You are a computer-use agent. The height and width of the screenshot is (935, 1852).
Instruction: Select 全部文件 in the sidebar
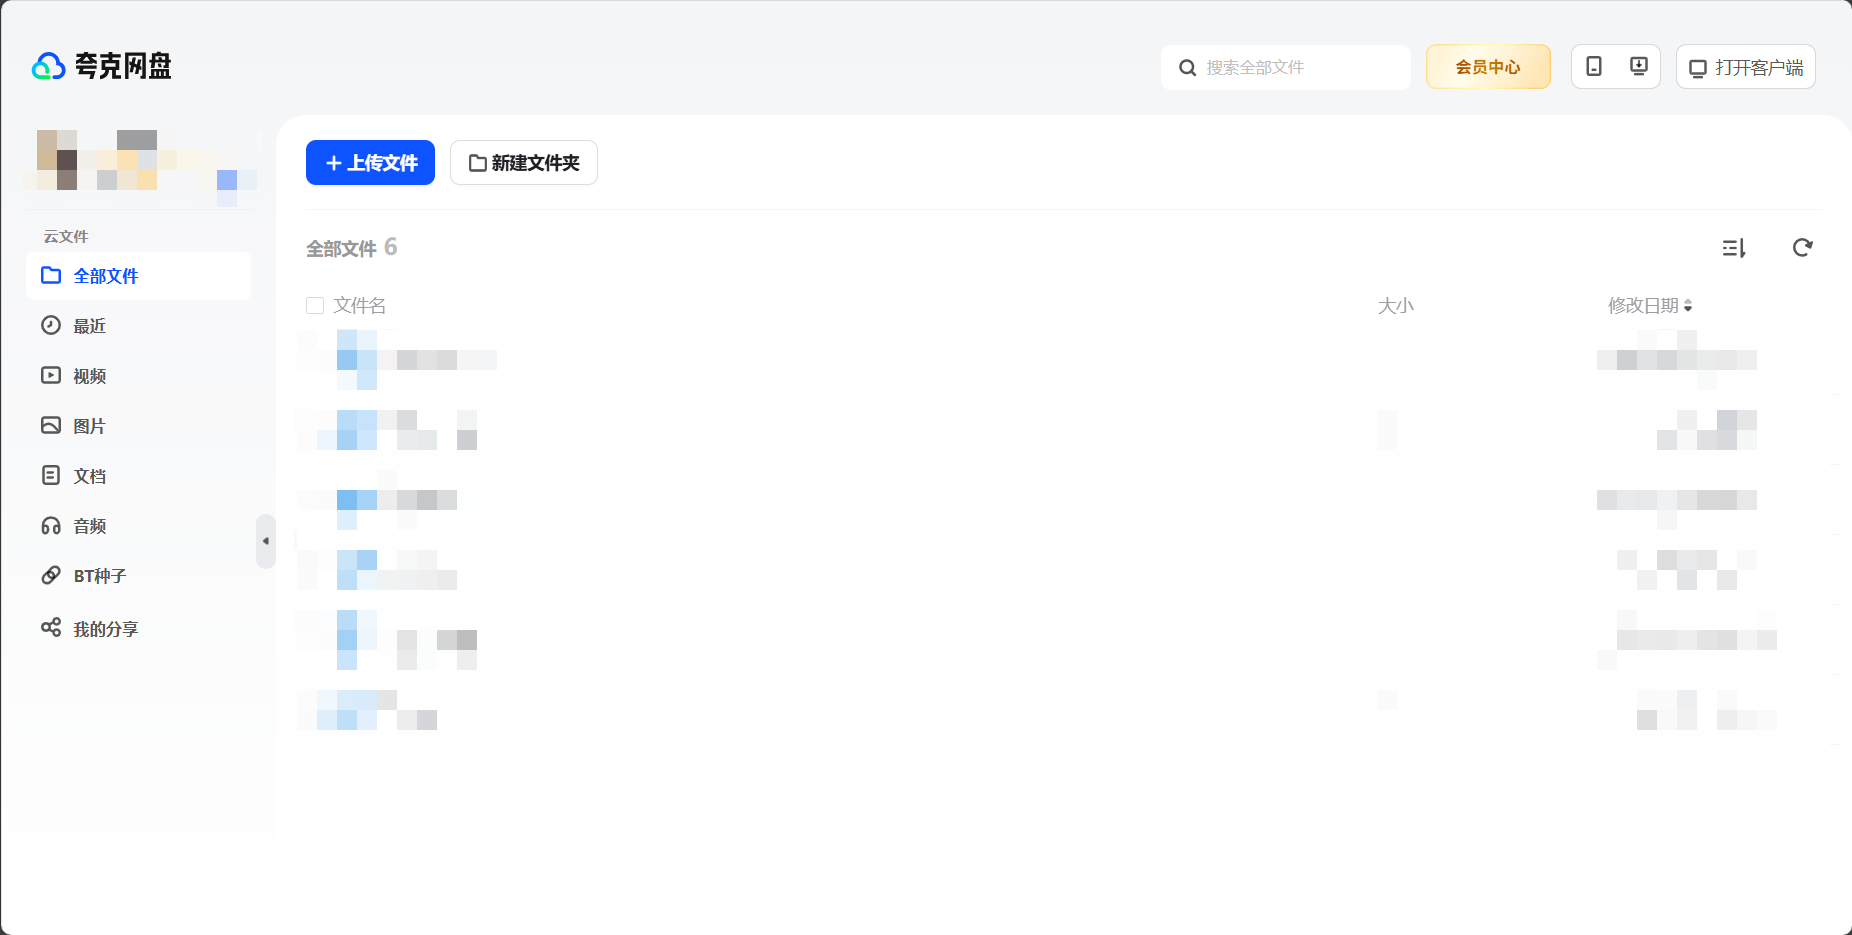[x=105, y=276]
